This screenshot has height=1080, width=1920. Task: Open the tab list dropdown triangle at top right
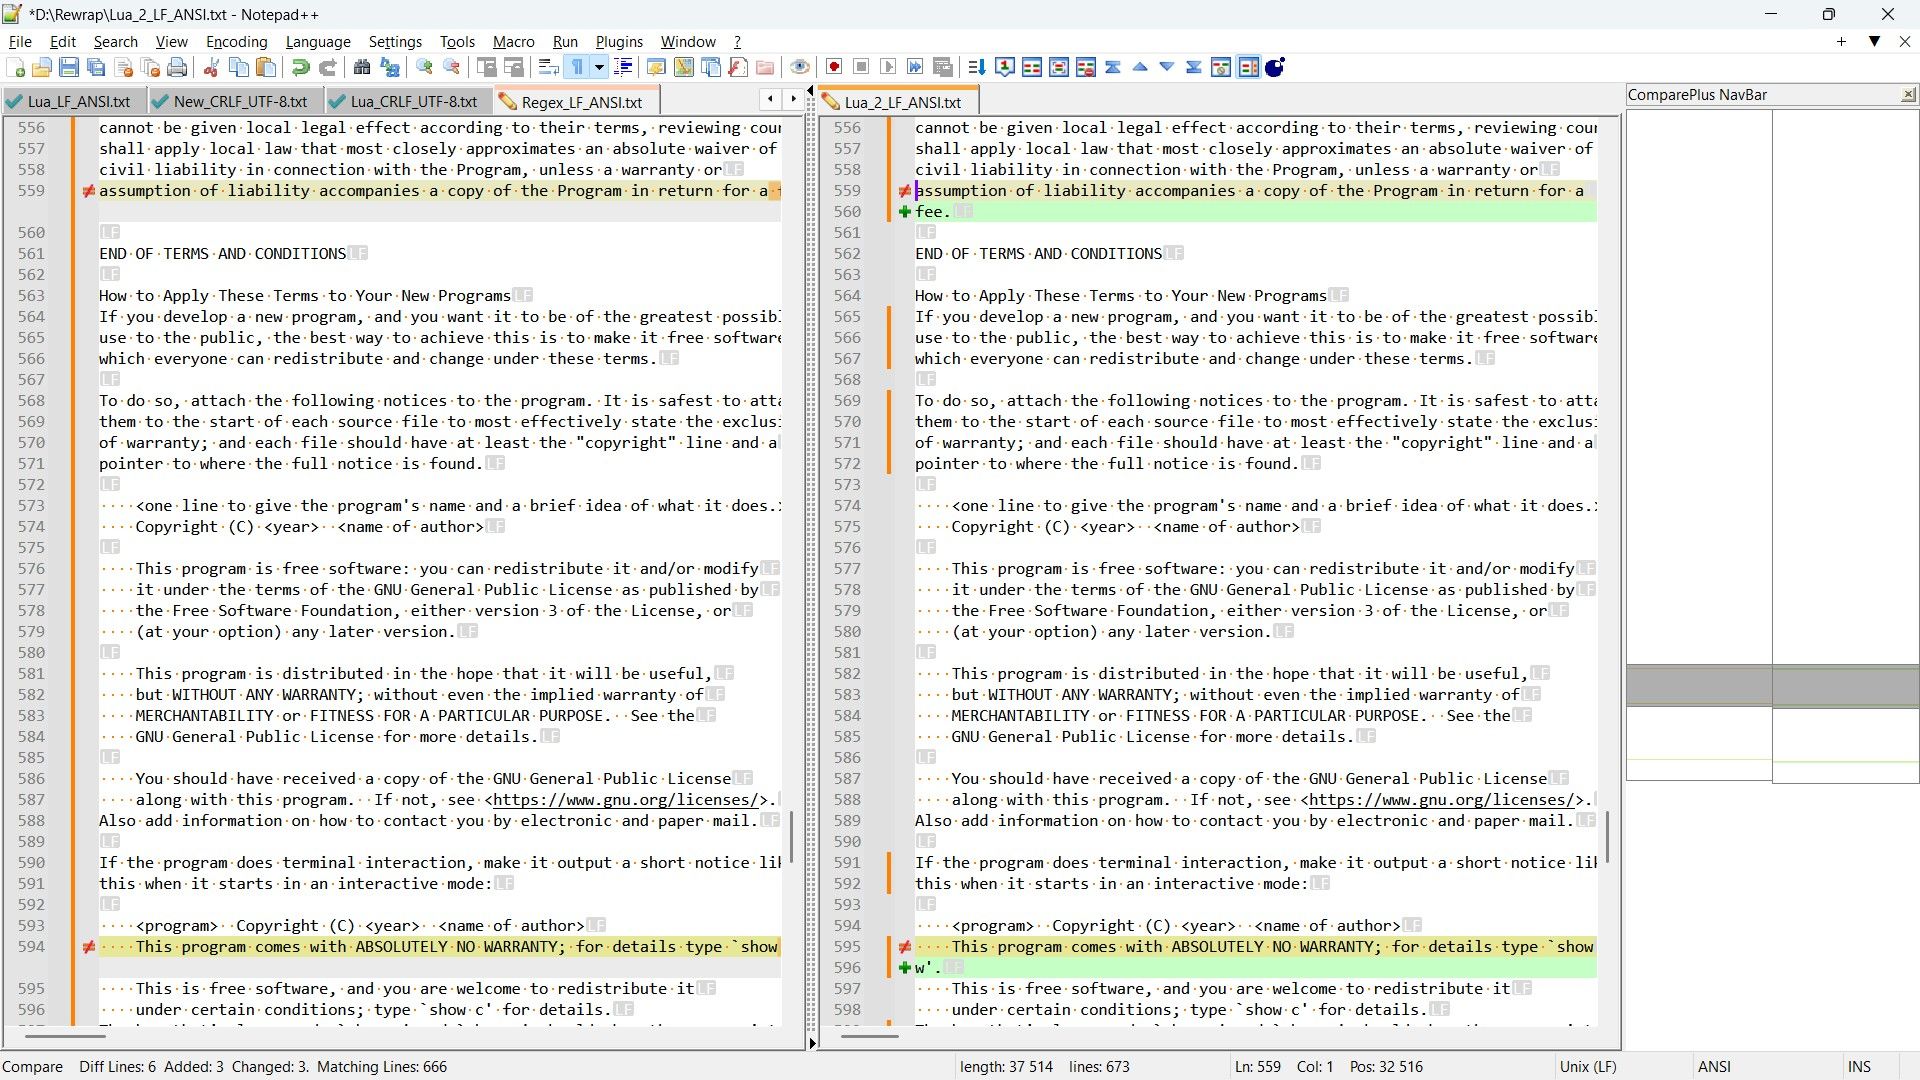click(x=1875, y=41)
